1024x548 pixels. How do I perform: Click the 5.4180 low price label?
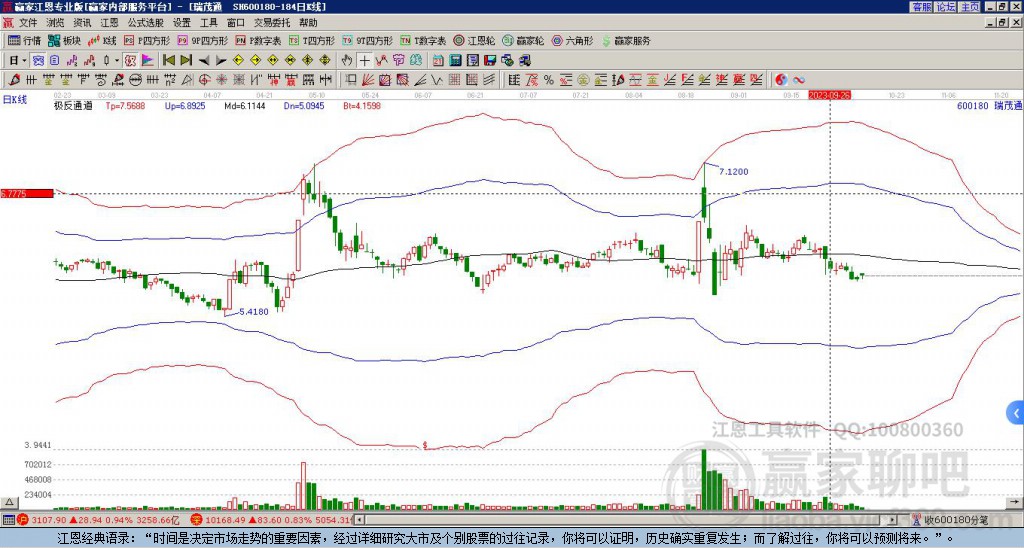click(x=254, y=312)
